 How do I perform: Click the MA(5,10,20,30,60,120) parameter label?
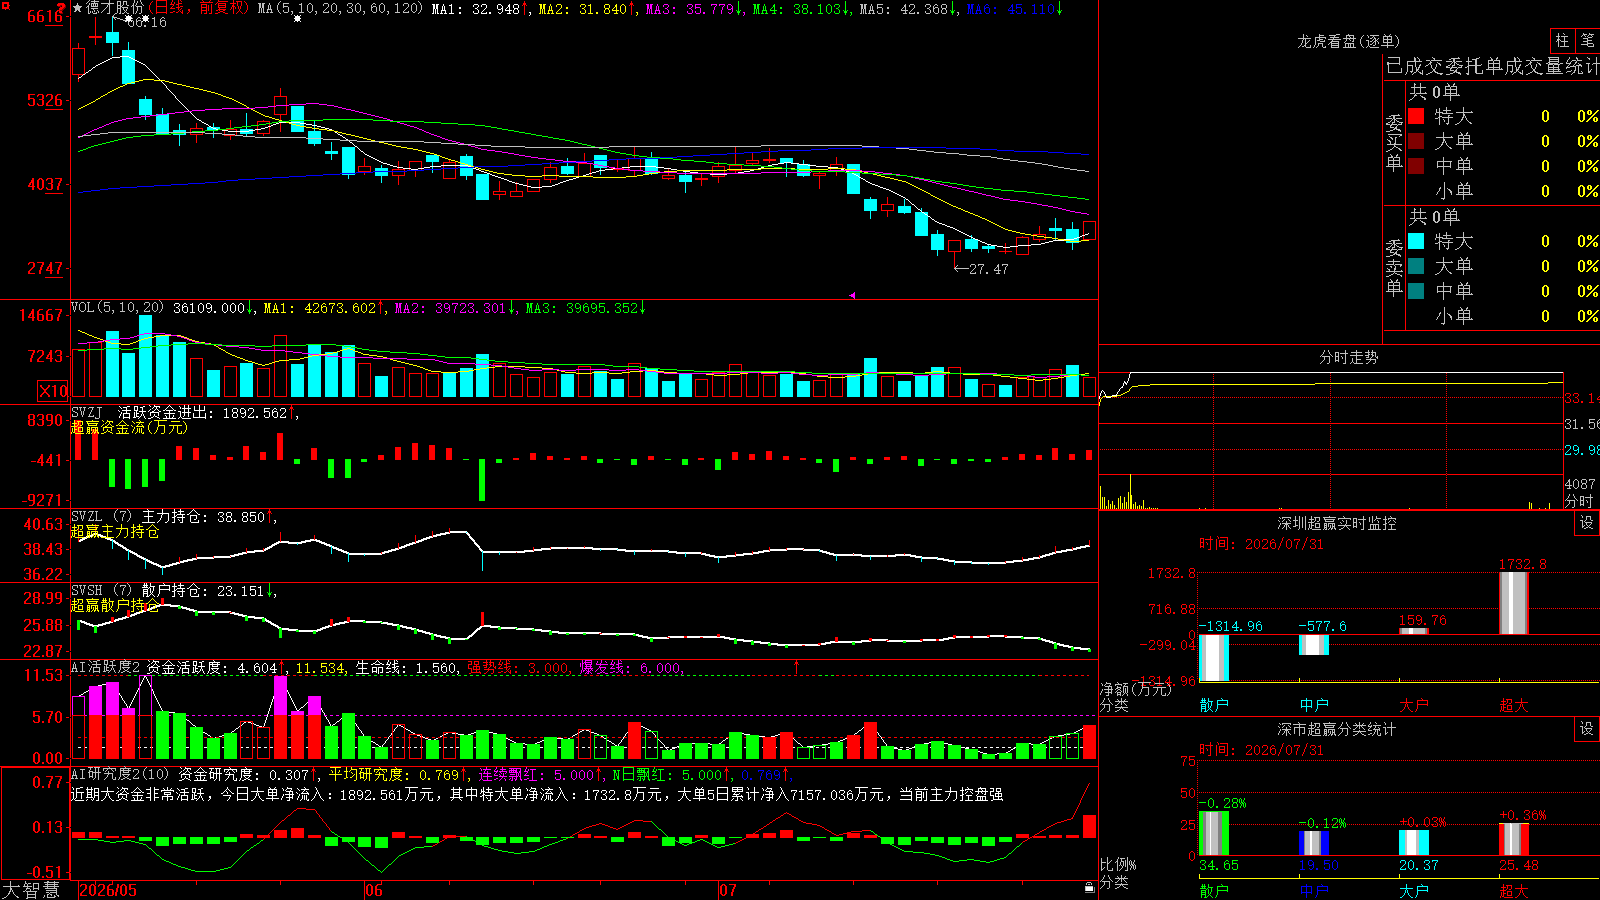(x=340, y=8)
